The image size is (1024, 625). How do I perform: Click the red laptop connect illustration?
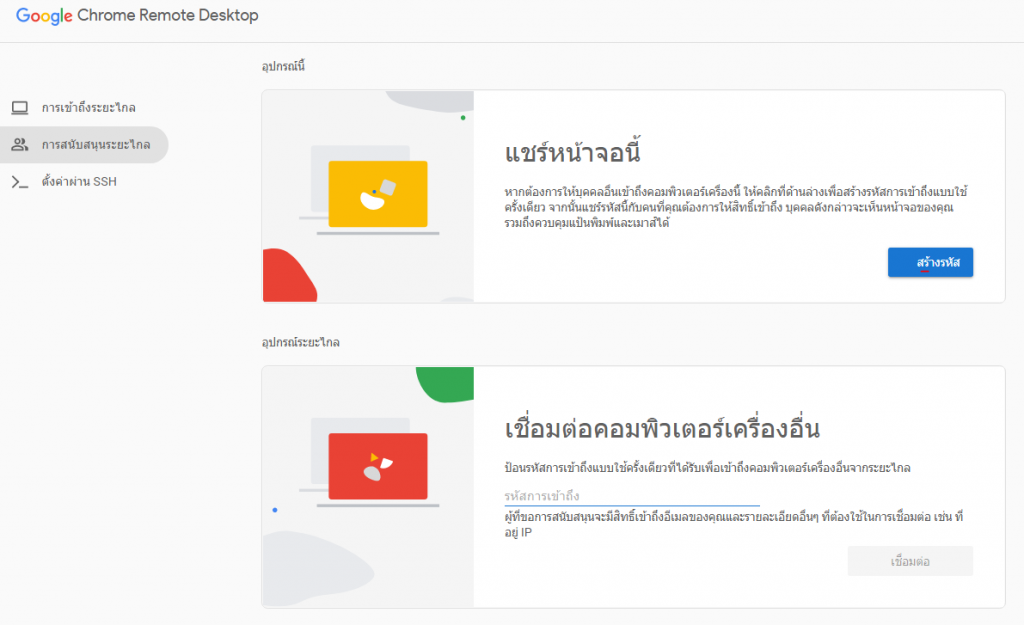369,463
